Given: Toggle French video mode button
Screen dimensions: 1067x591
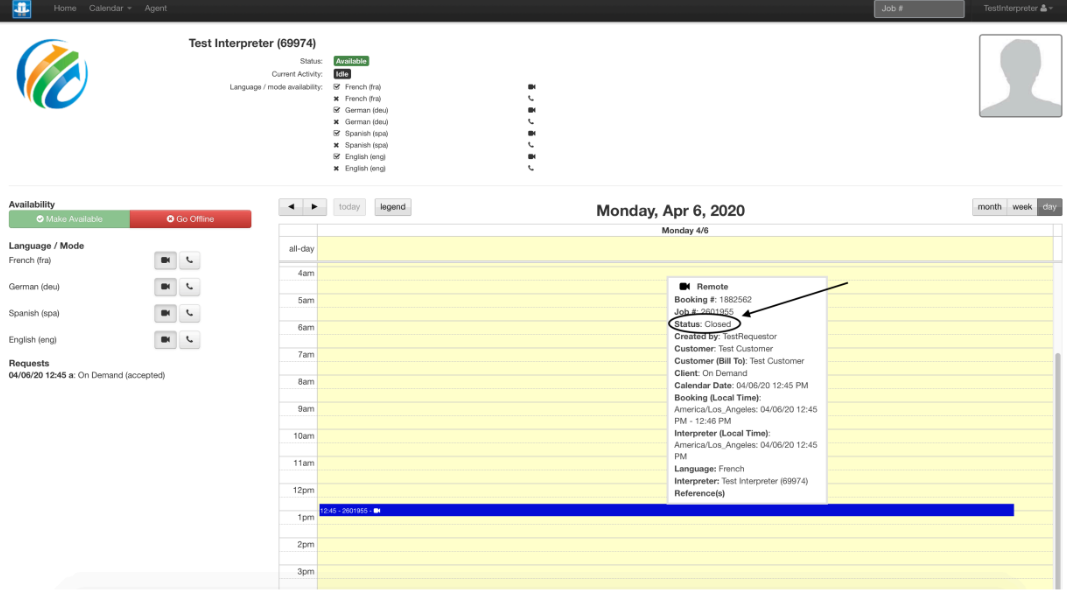Looking at the screenshot, I should pyautogui.click(x=166, y=260).
